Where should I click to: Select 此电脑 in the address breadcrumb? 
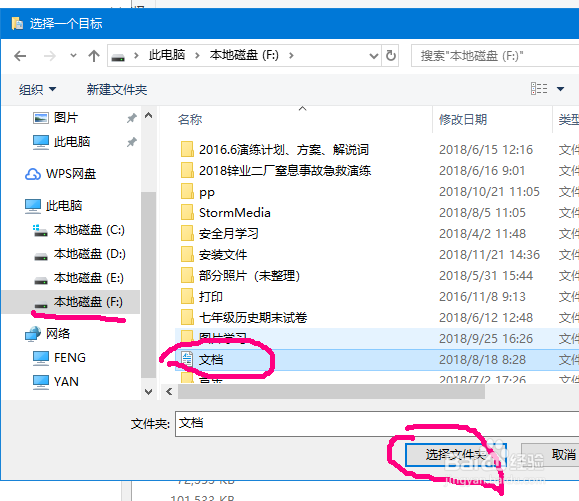click(x=167, y=55)
